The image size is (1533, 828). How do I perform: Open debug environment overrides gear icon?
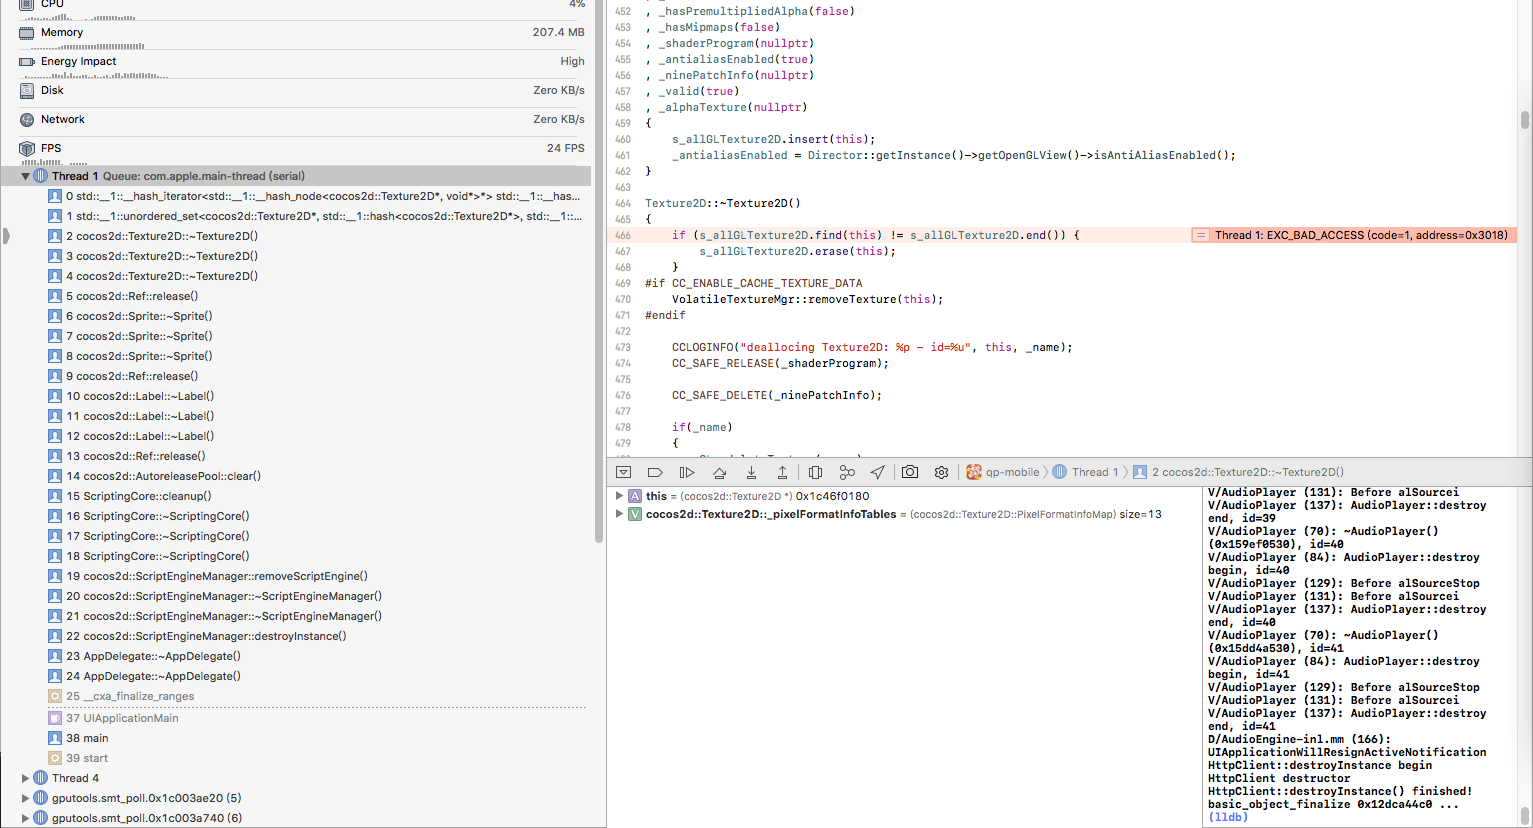pos(941,472)
